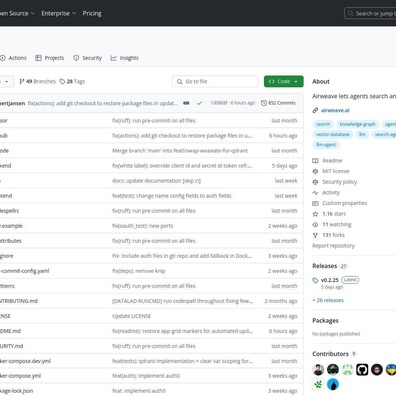Expand the Open Source menu
396x396 pixels.
tap(17, 13)
